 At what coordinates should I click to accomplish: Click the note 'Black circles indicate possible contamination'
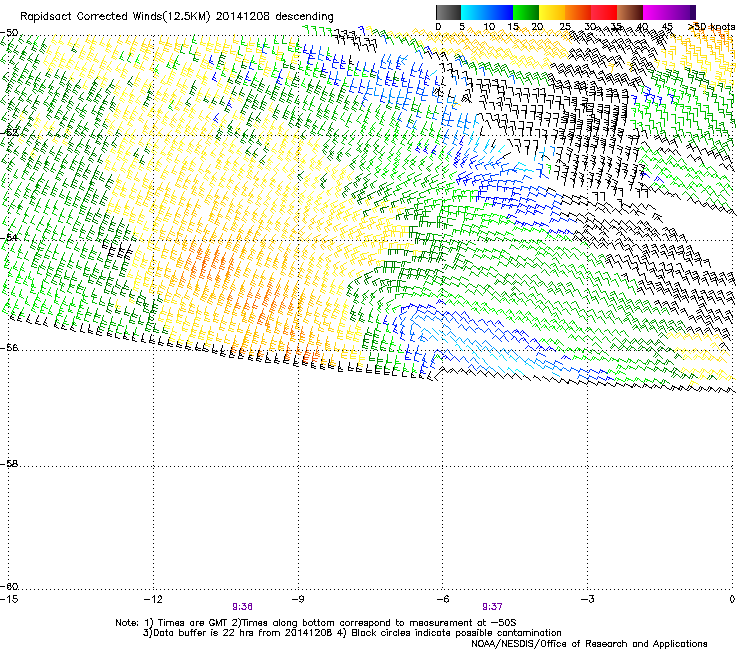(x=456, y=633)
